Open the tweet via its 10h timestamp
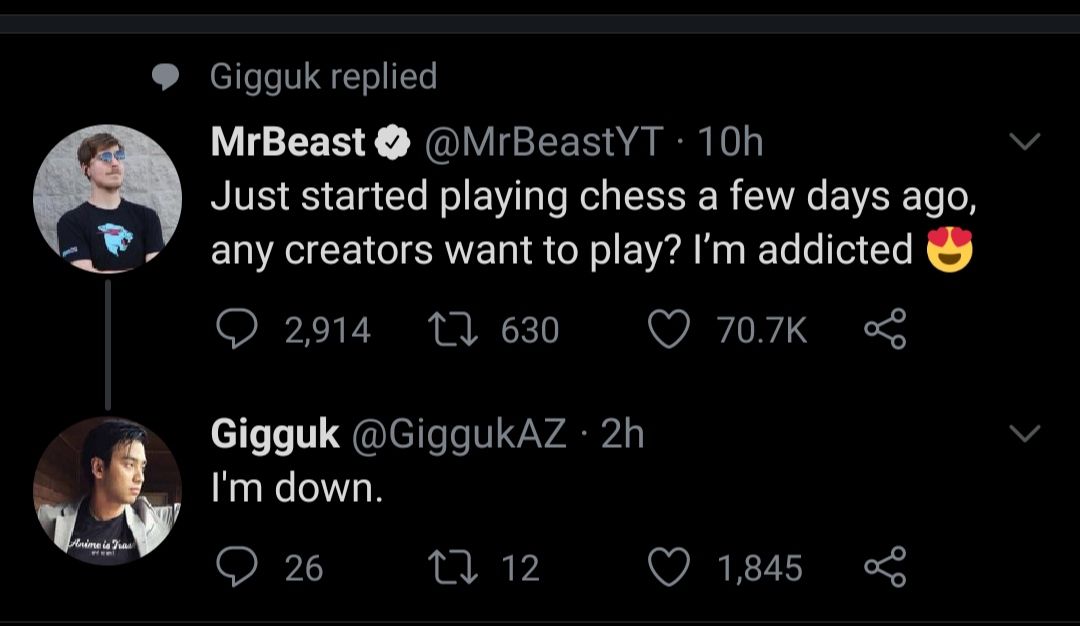1080x626 pixels. [730, 144]
